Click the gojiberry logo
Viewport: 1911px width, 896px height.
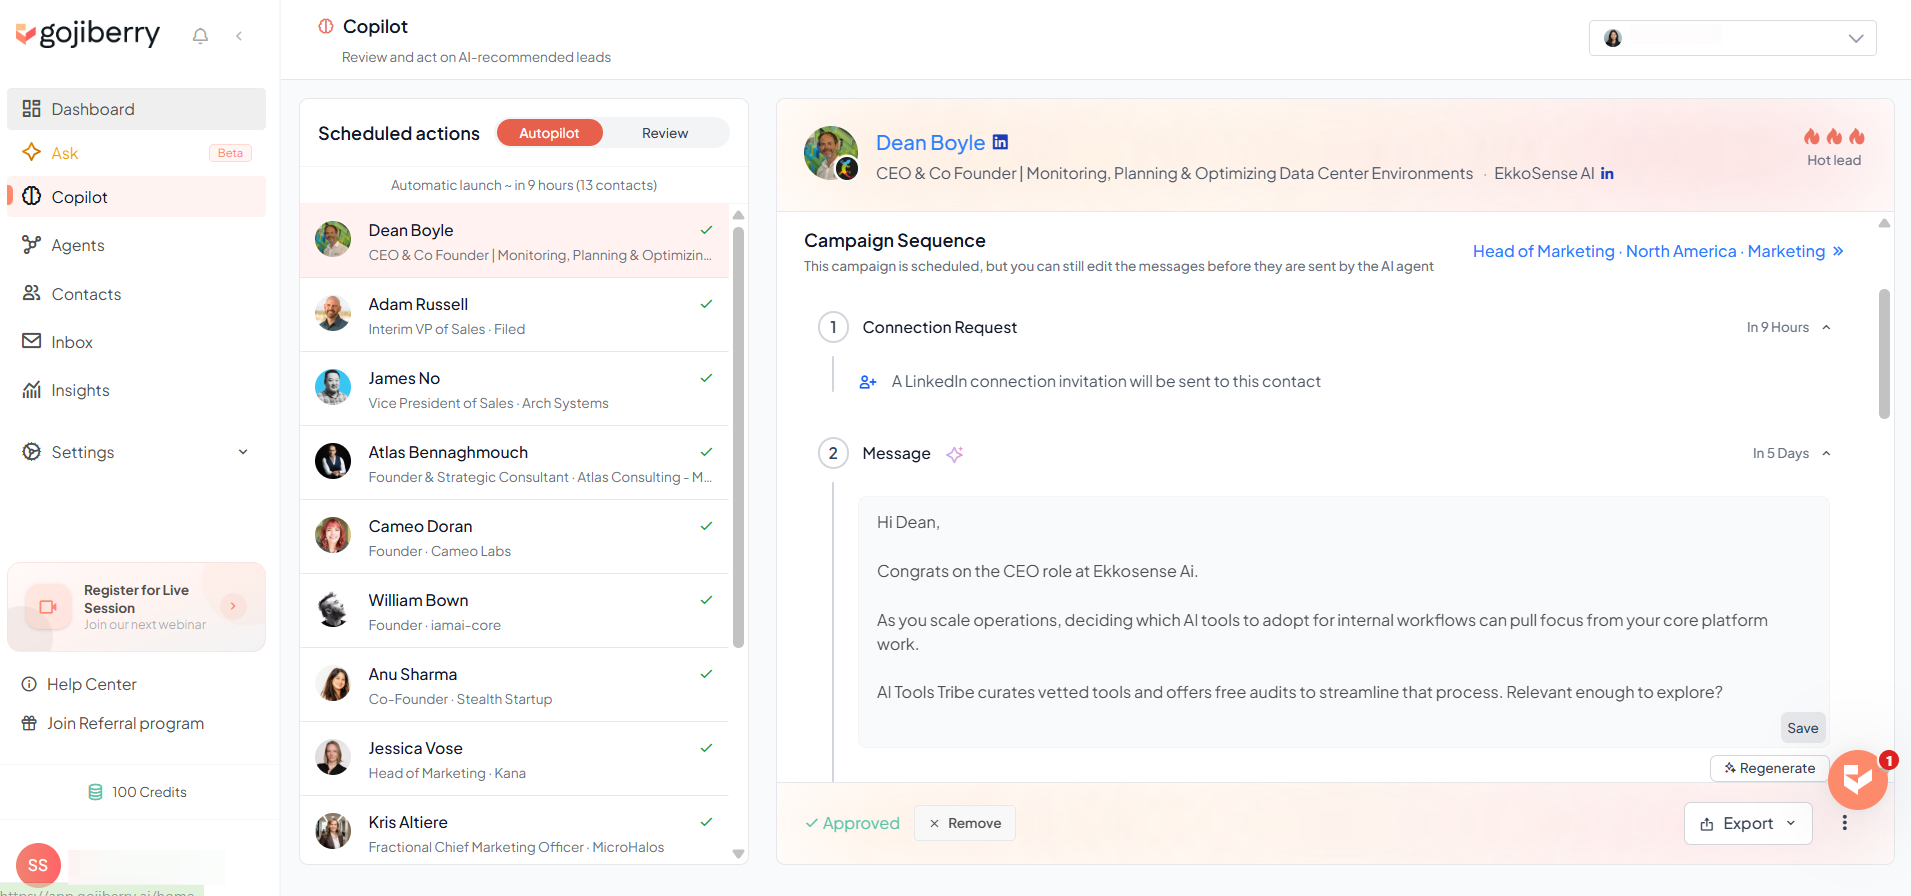(x=88, y=34)
